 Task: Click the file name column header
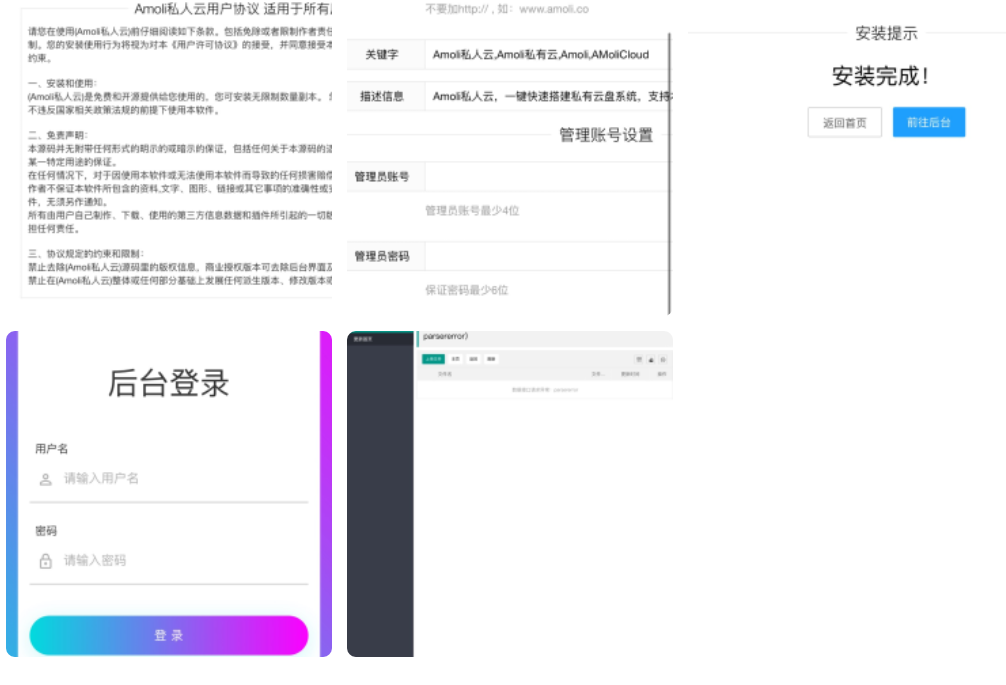coord(444,375)
